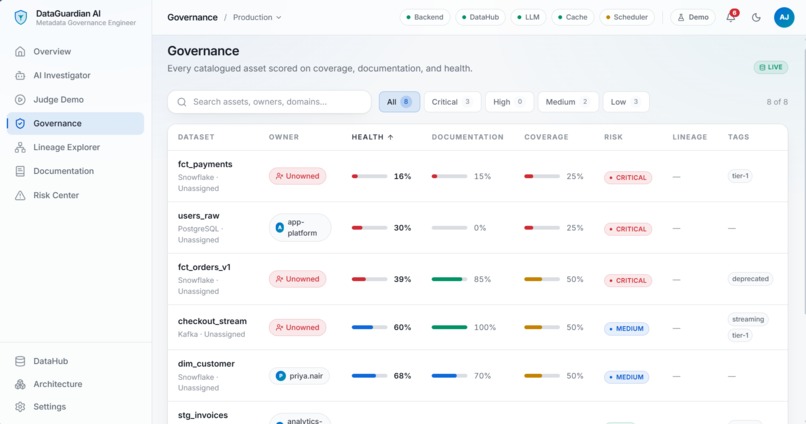Sort by COVERAGE column header
Image resolution: width=806 pixels, height=424 pixels.
[x=546, y=137]
